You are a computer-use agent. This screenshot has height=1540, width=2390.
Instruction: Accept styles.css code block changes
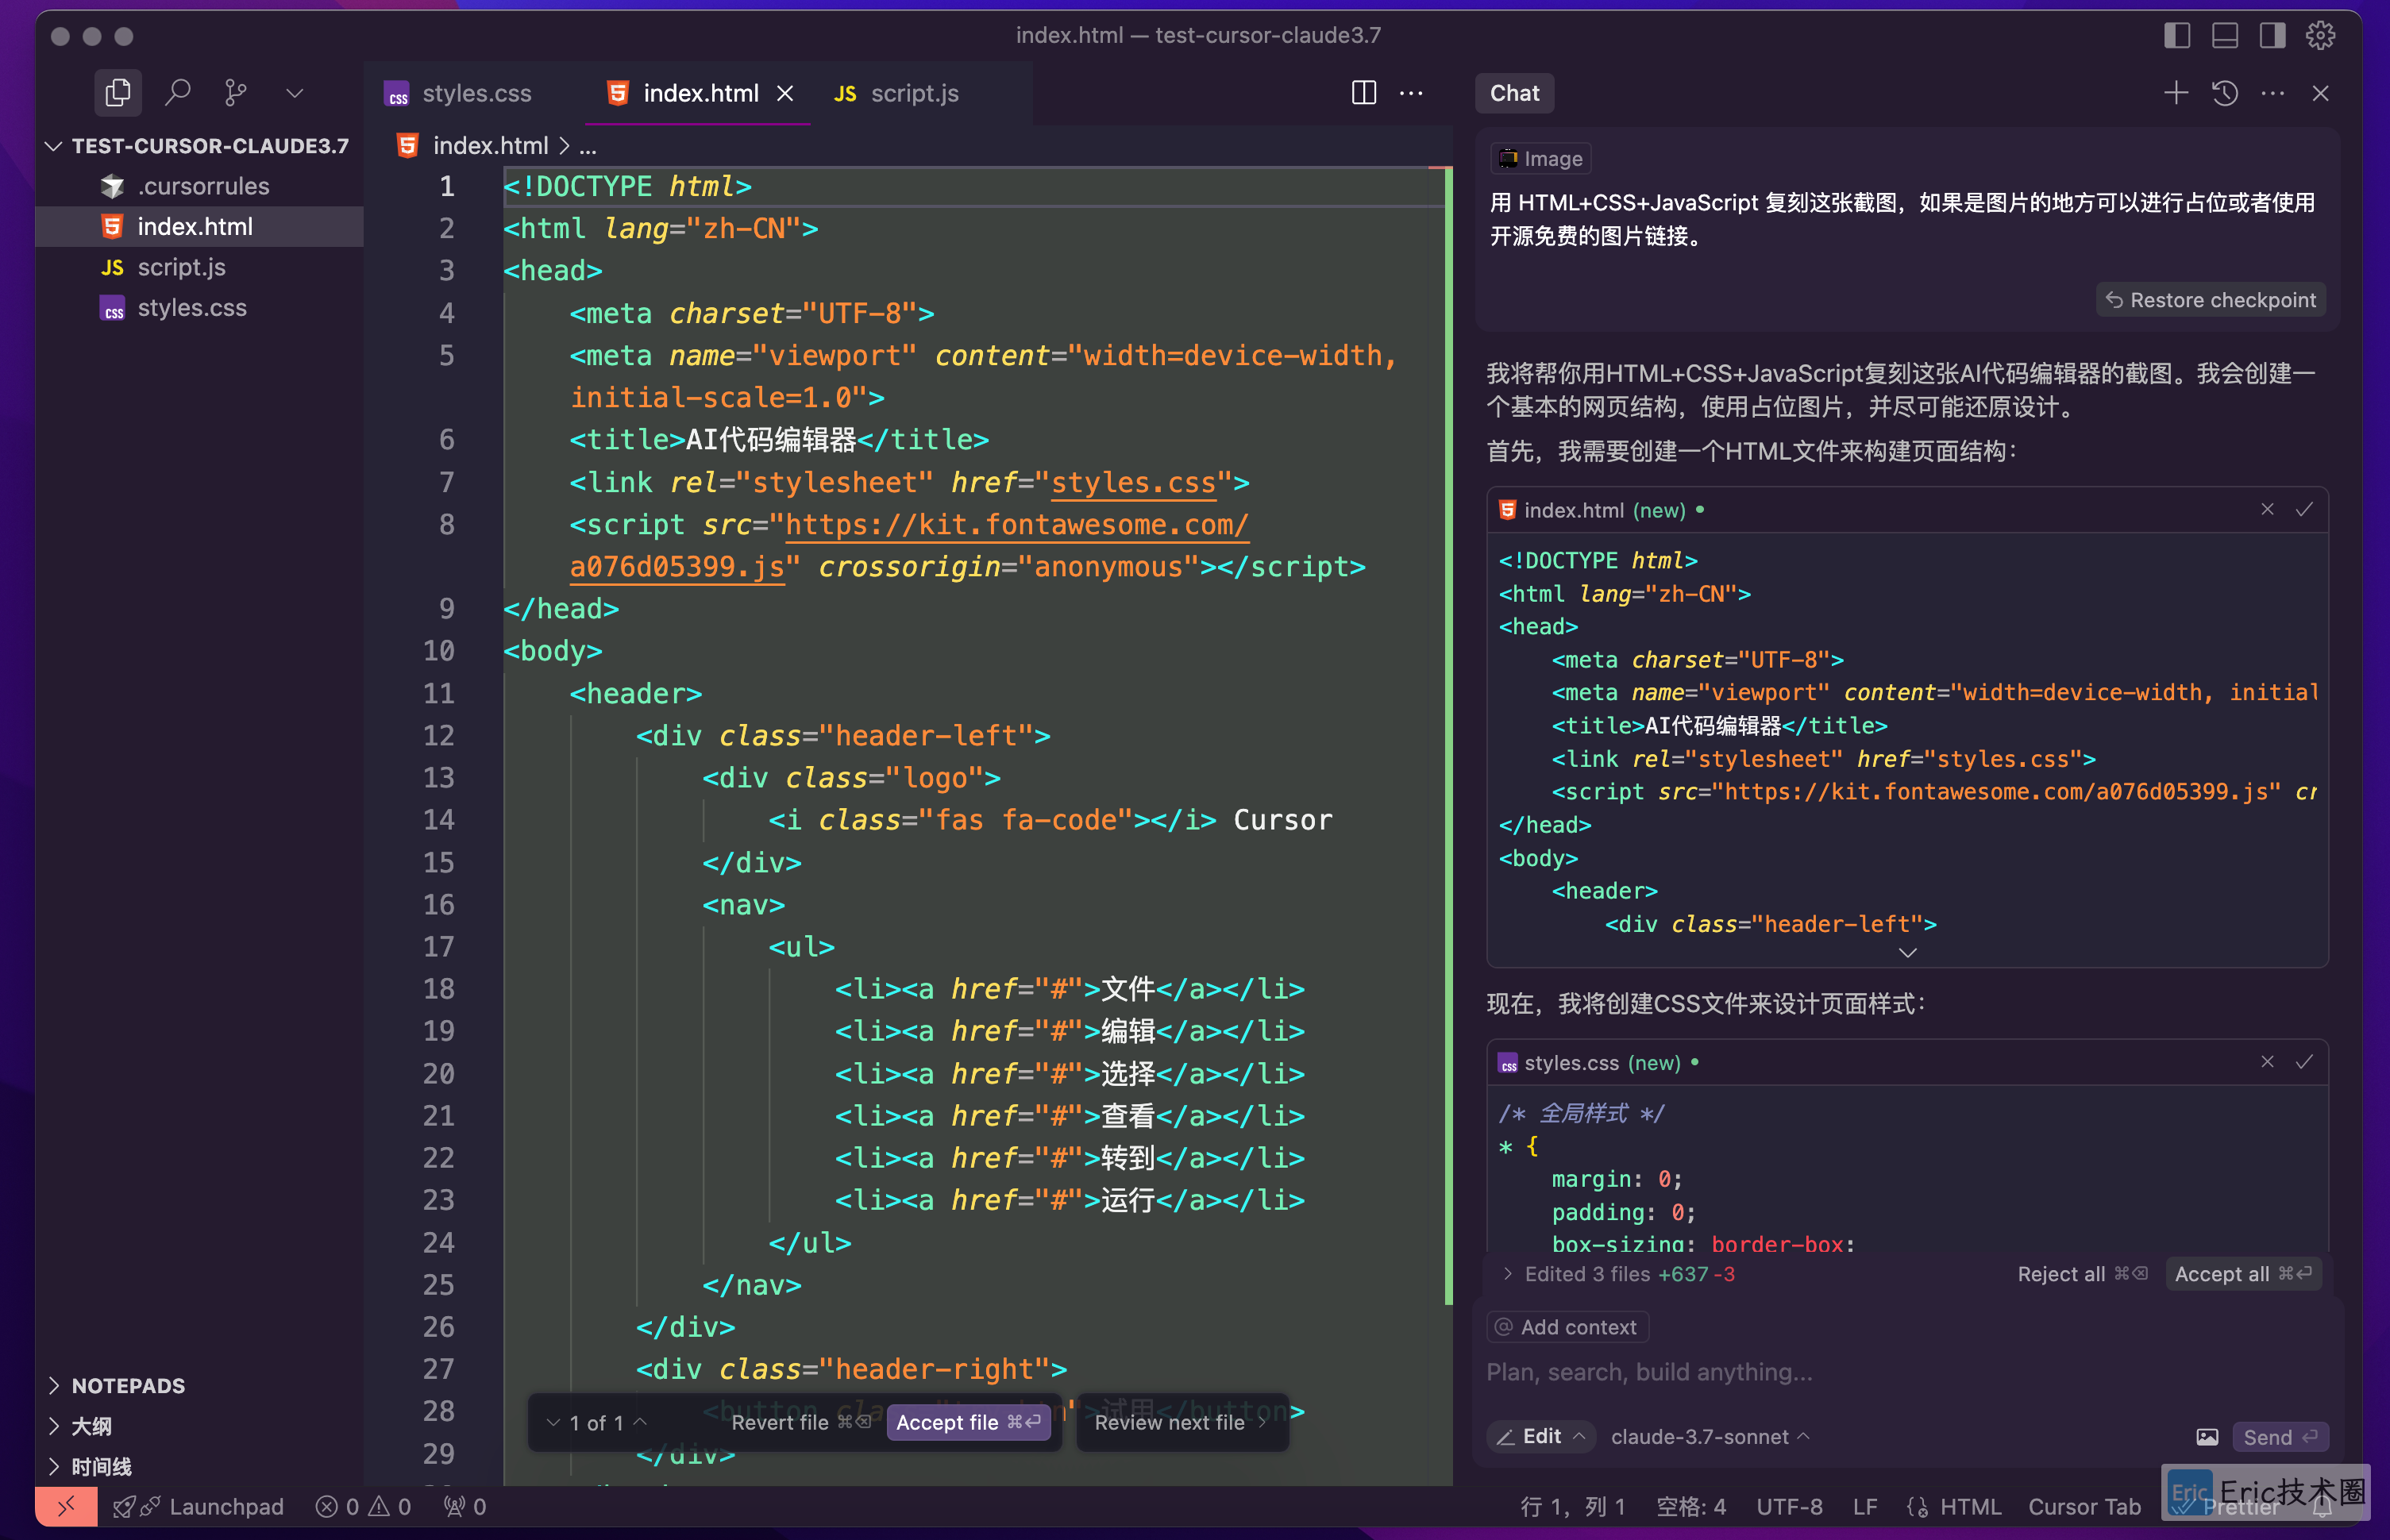[x=2304, y=1062]
